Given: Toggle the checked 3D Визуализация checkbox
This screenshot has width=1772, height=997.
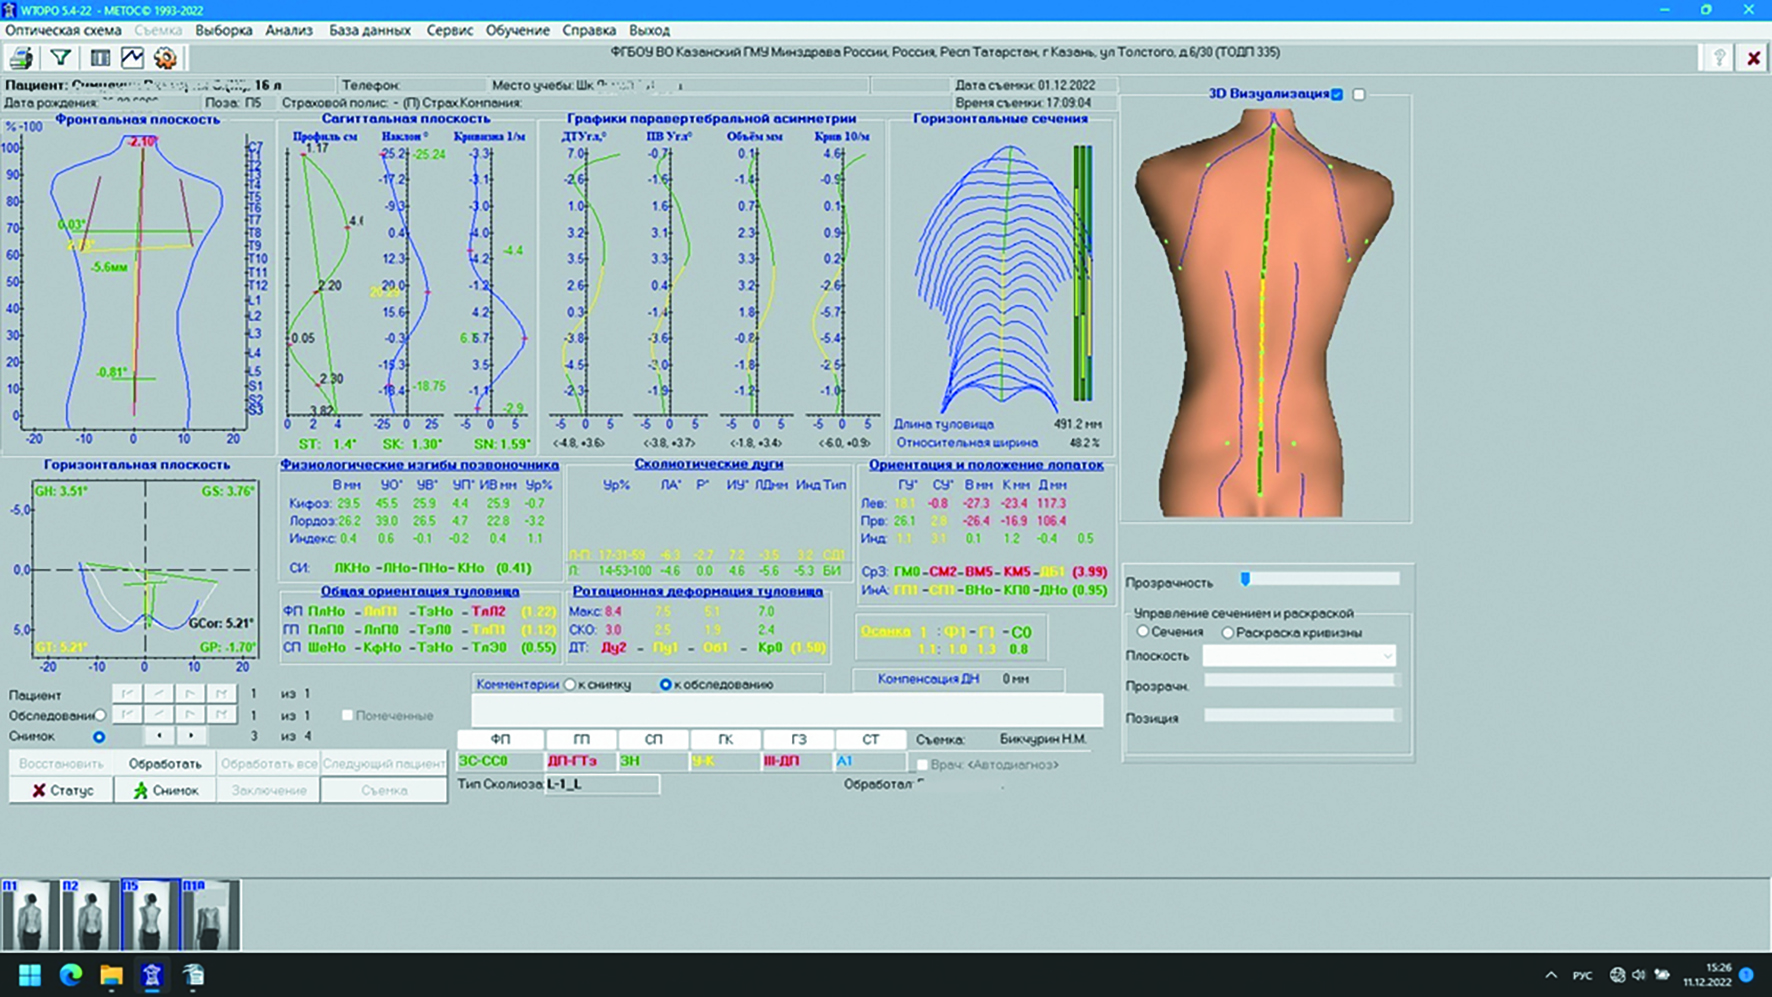Looking at the screenshot, I should 1337,94.
